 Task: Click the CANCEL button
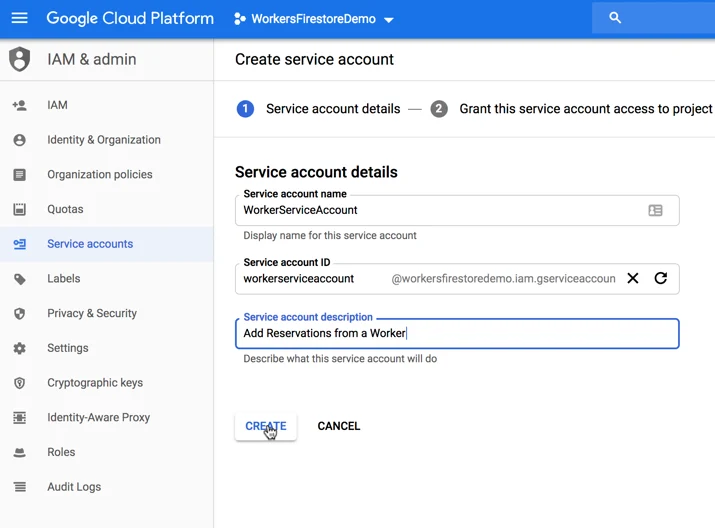(x=339, y=426)
